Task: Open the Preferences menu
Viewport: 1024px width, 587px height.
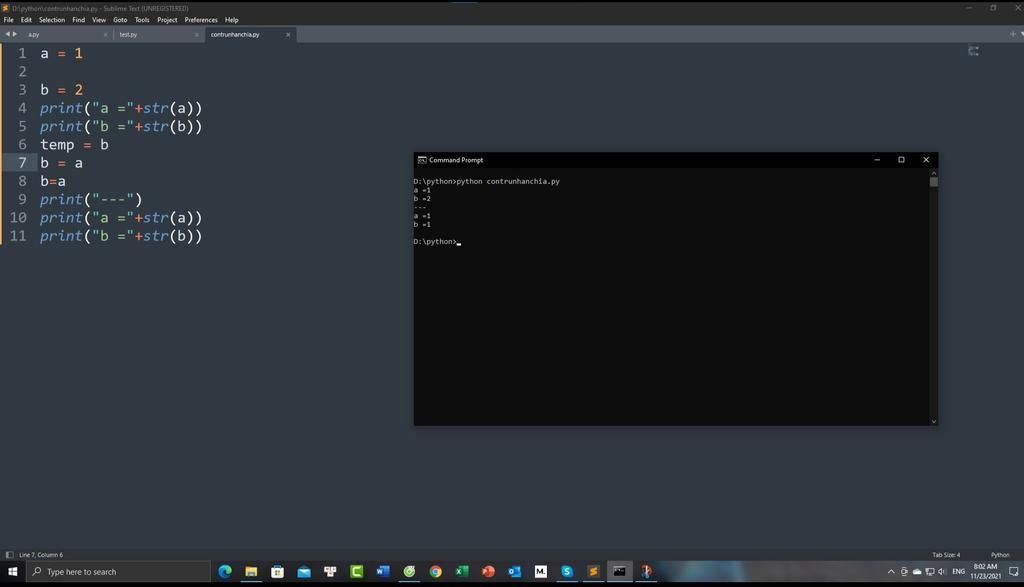Action: 200,20
